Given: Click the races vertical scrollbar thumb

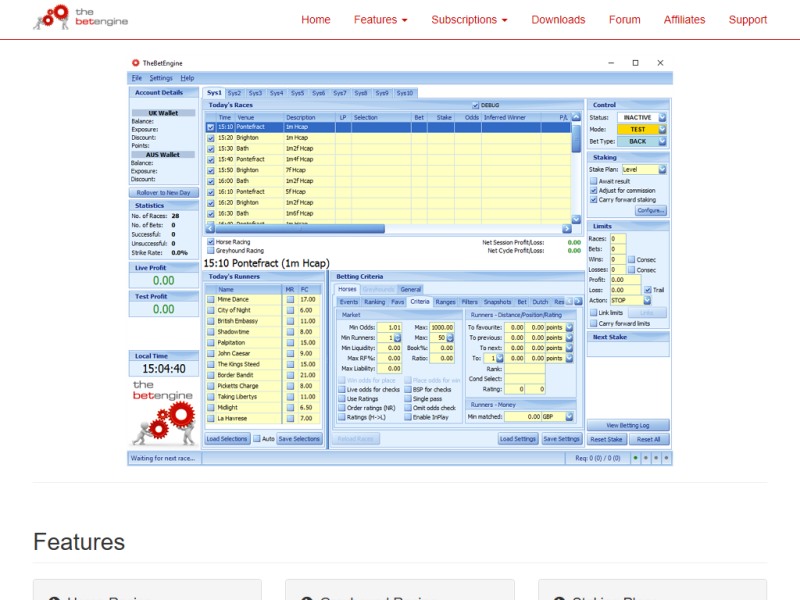Looking at the screenshot, I should coord(576,138).
